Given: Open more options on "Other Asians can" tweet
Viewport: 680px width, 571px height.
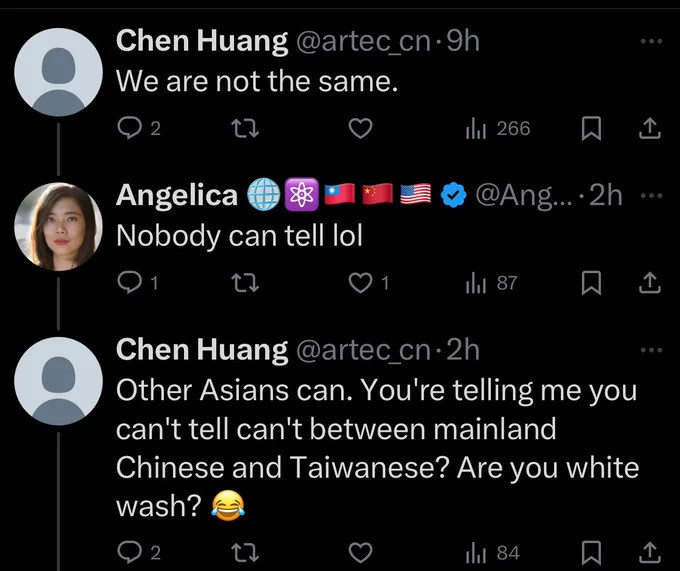Looking at the screenshot, I should point(651,350).
